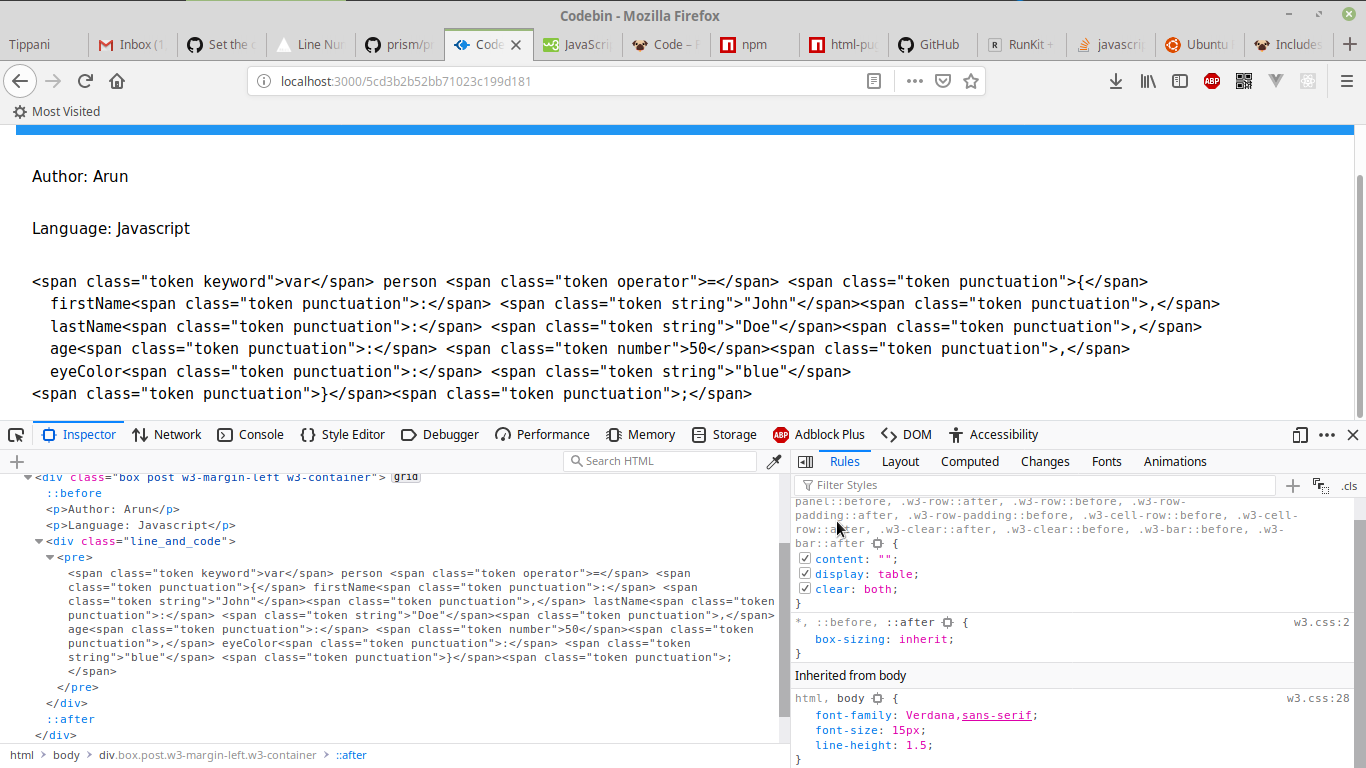
Task: Open the Memory tool
Action: (641, 435)
